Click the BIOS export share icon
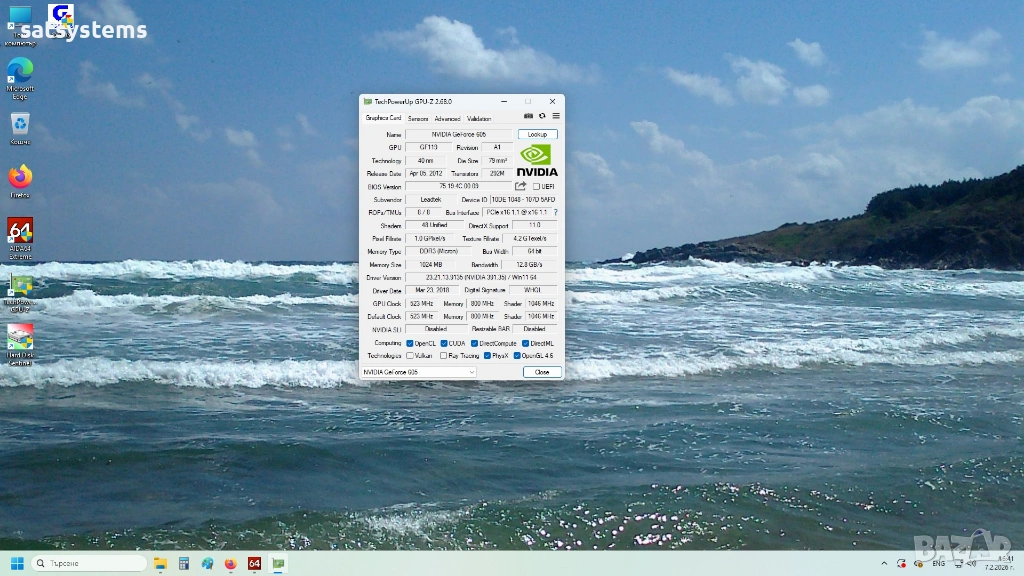 point(520,186)
